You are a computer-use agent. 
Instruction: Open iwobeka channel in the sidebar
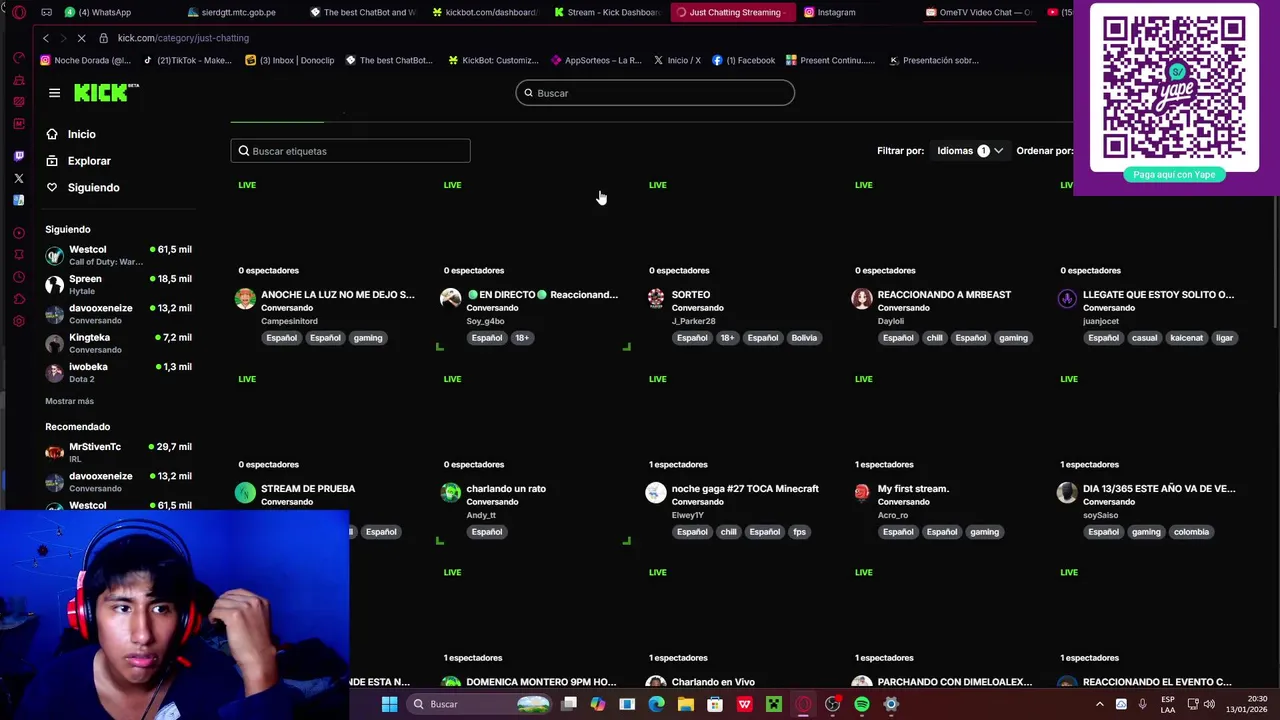click(x=118, y=372)
